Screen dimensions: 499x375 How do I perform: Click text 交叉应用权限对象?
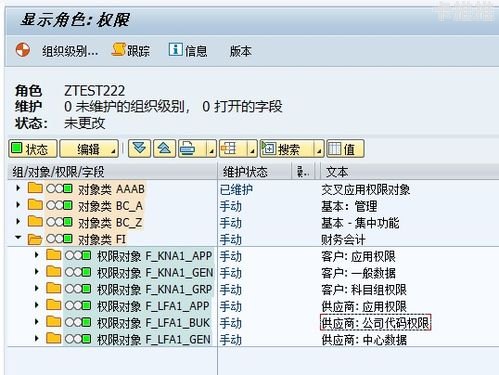coord(366,189)
